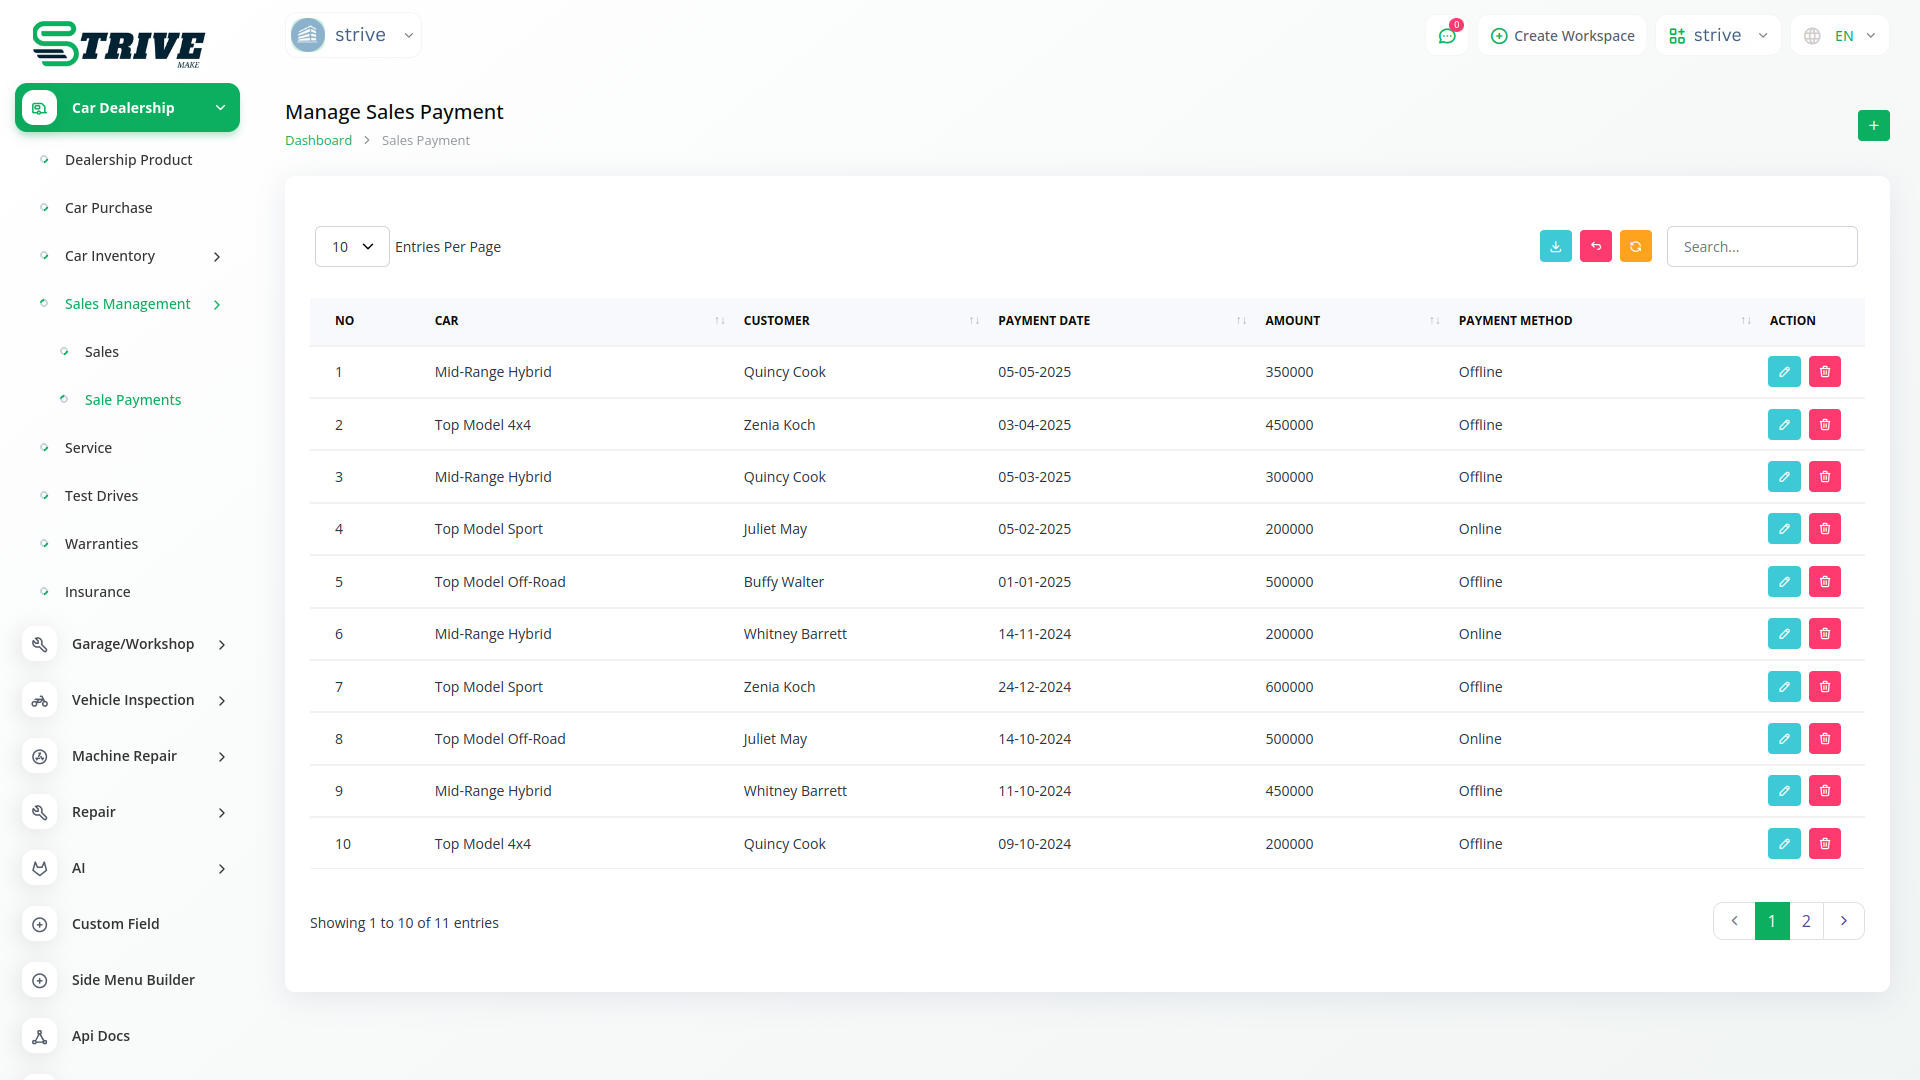Open the Sales submenu item

[x=102, y=352]
